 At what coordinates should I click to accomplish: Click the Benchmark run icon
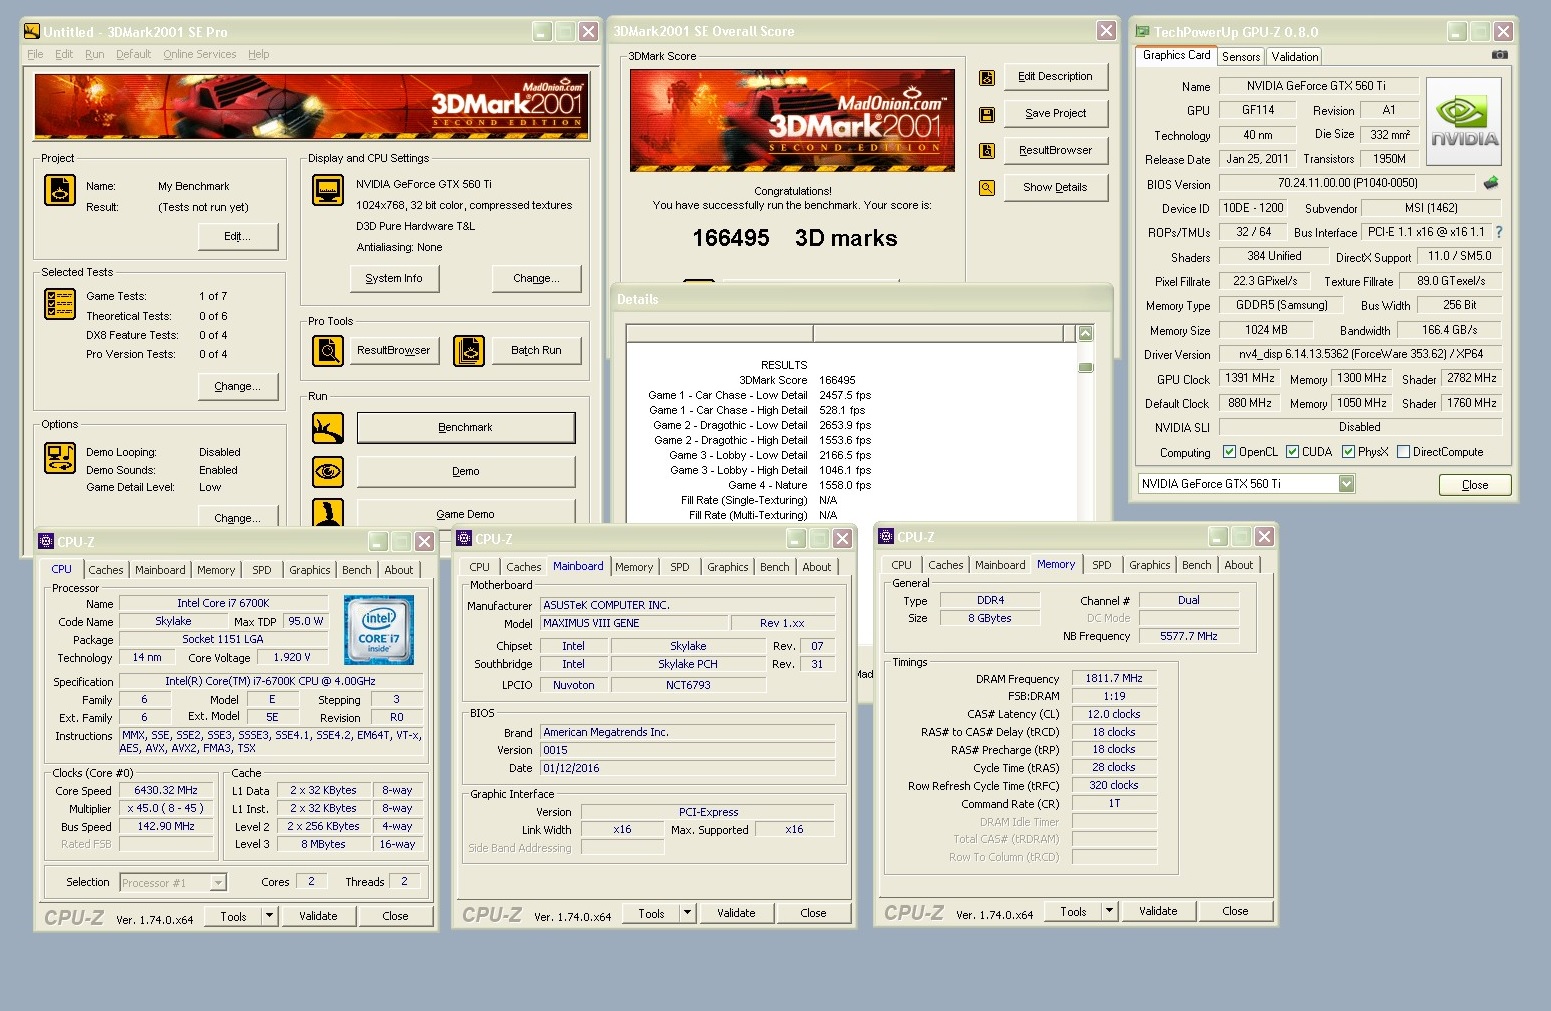(x=328, y=428)
